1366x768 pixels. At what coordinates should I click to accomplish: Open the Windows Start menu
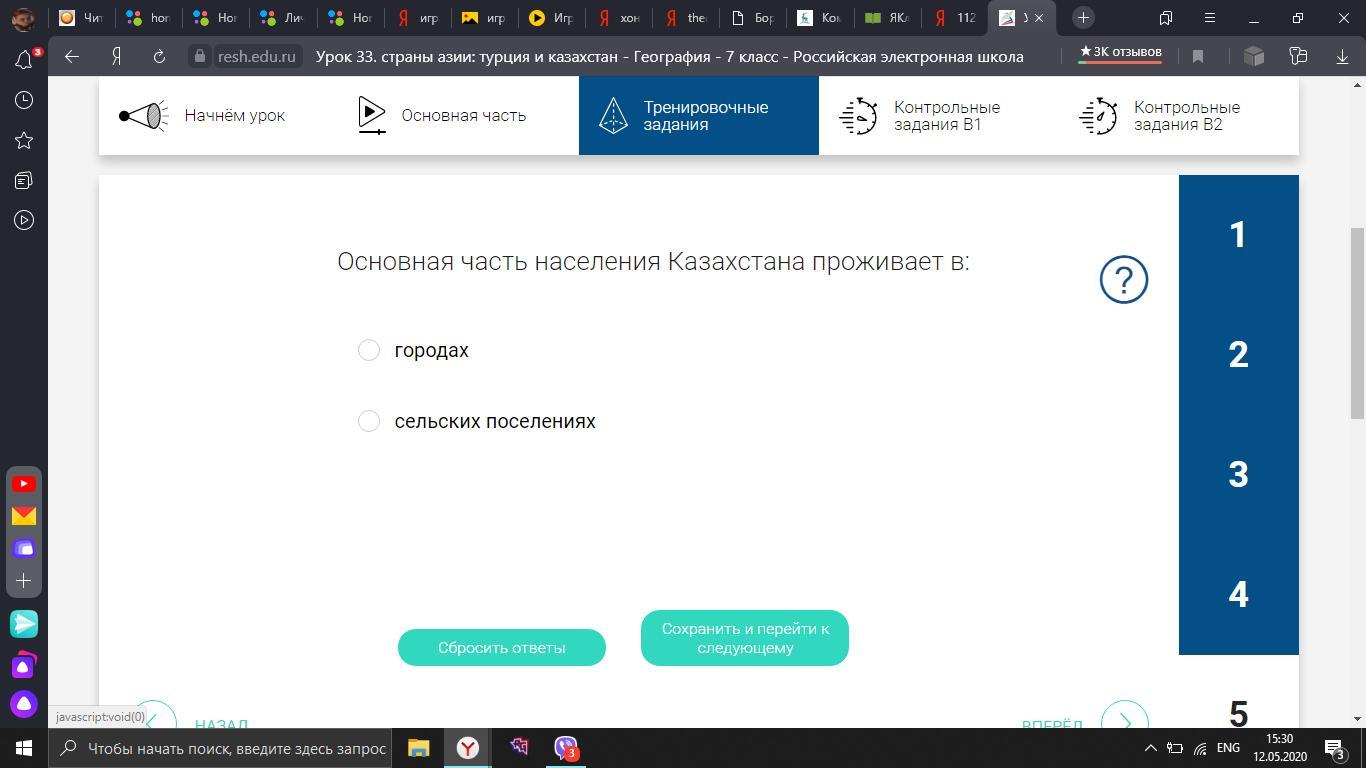click(24, 748)
